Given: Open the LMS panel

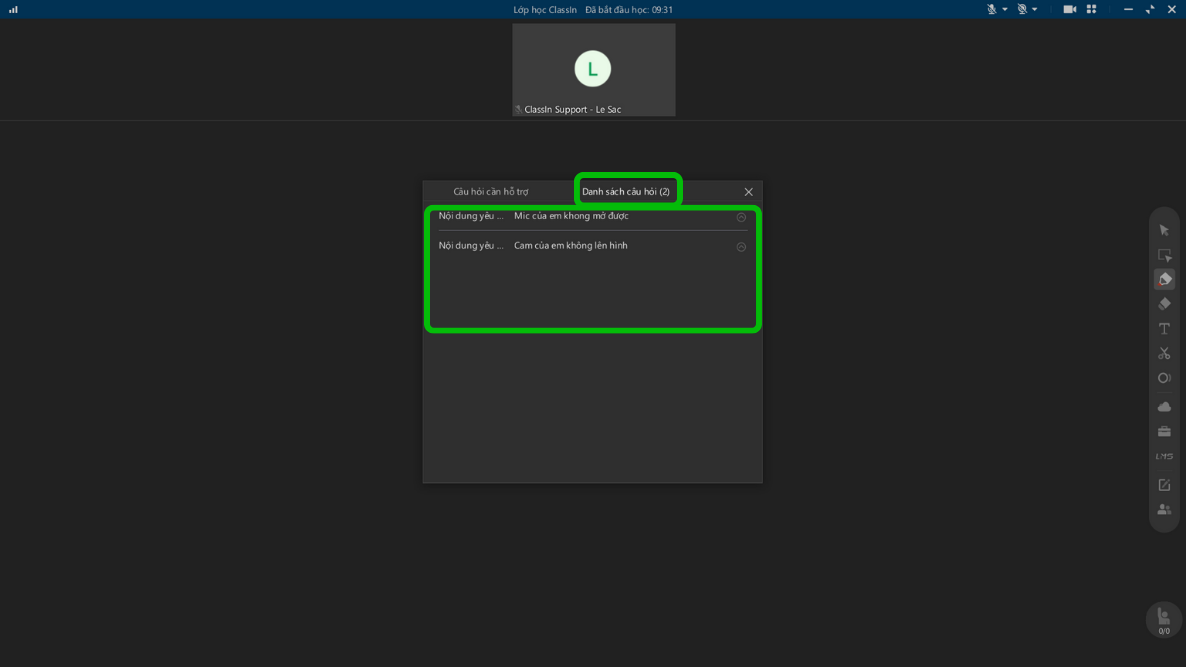Looking at the screenshot, I should [1164, 457].
